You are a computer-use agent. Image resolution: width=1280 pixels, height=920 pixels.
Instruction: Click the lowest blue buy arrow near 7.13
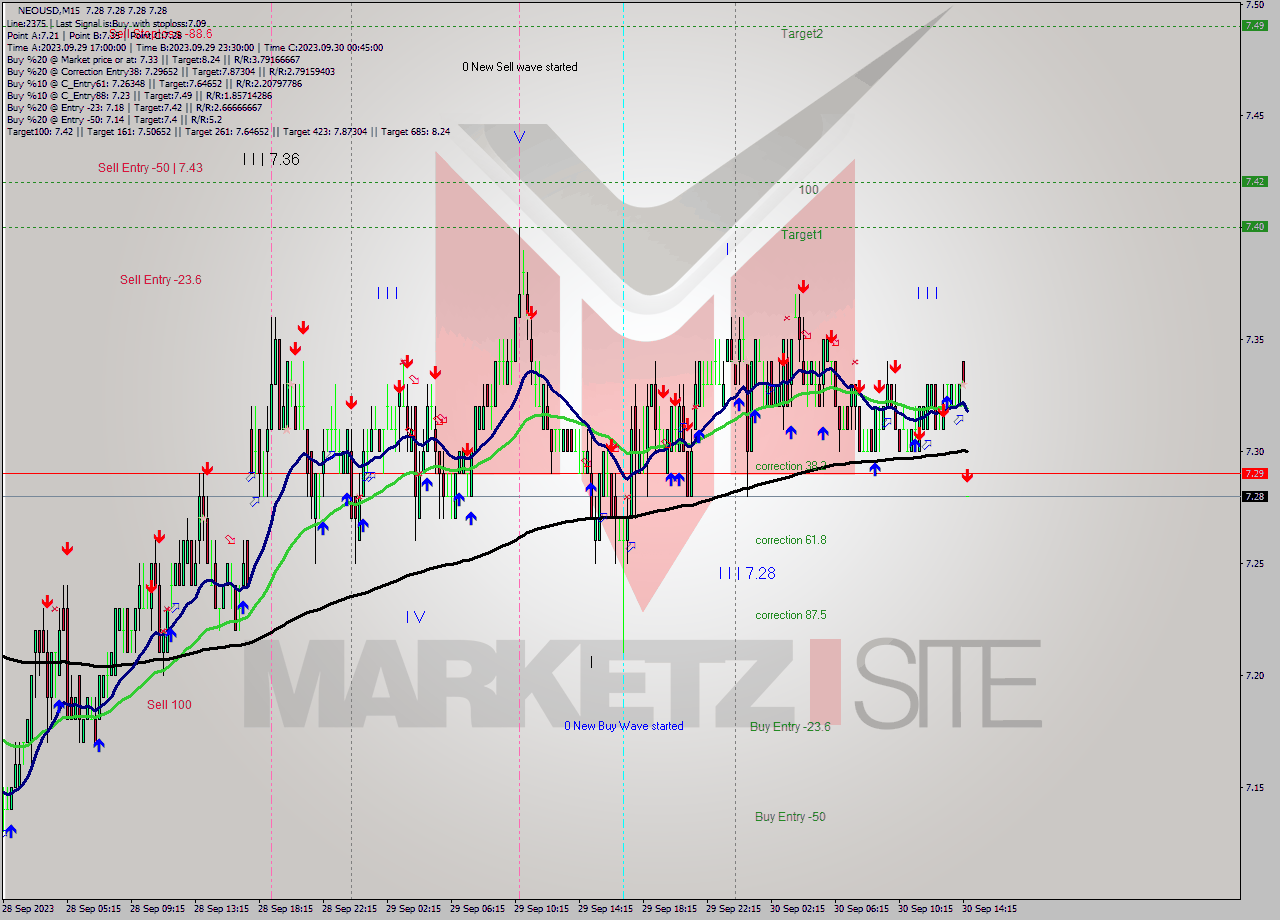(11, 831)
